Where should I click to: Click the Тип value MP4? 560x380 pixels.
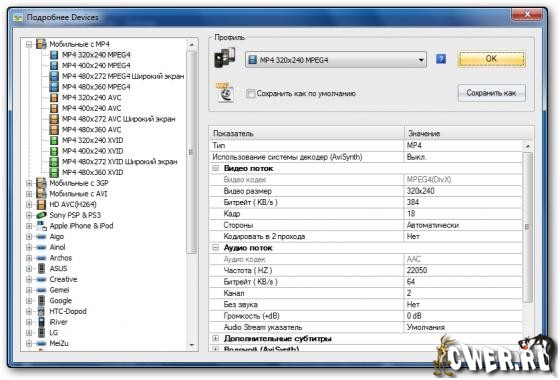pyautogui.click(x=414, y=145)
